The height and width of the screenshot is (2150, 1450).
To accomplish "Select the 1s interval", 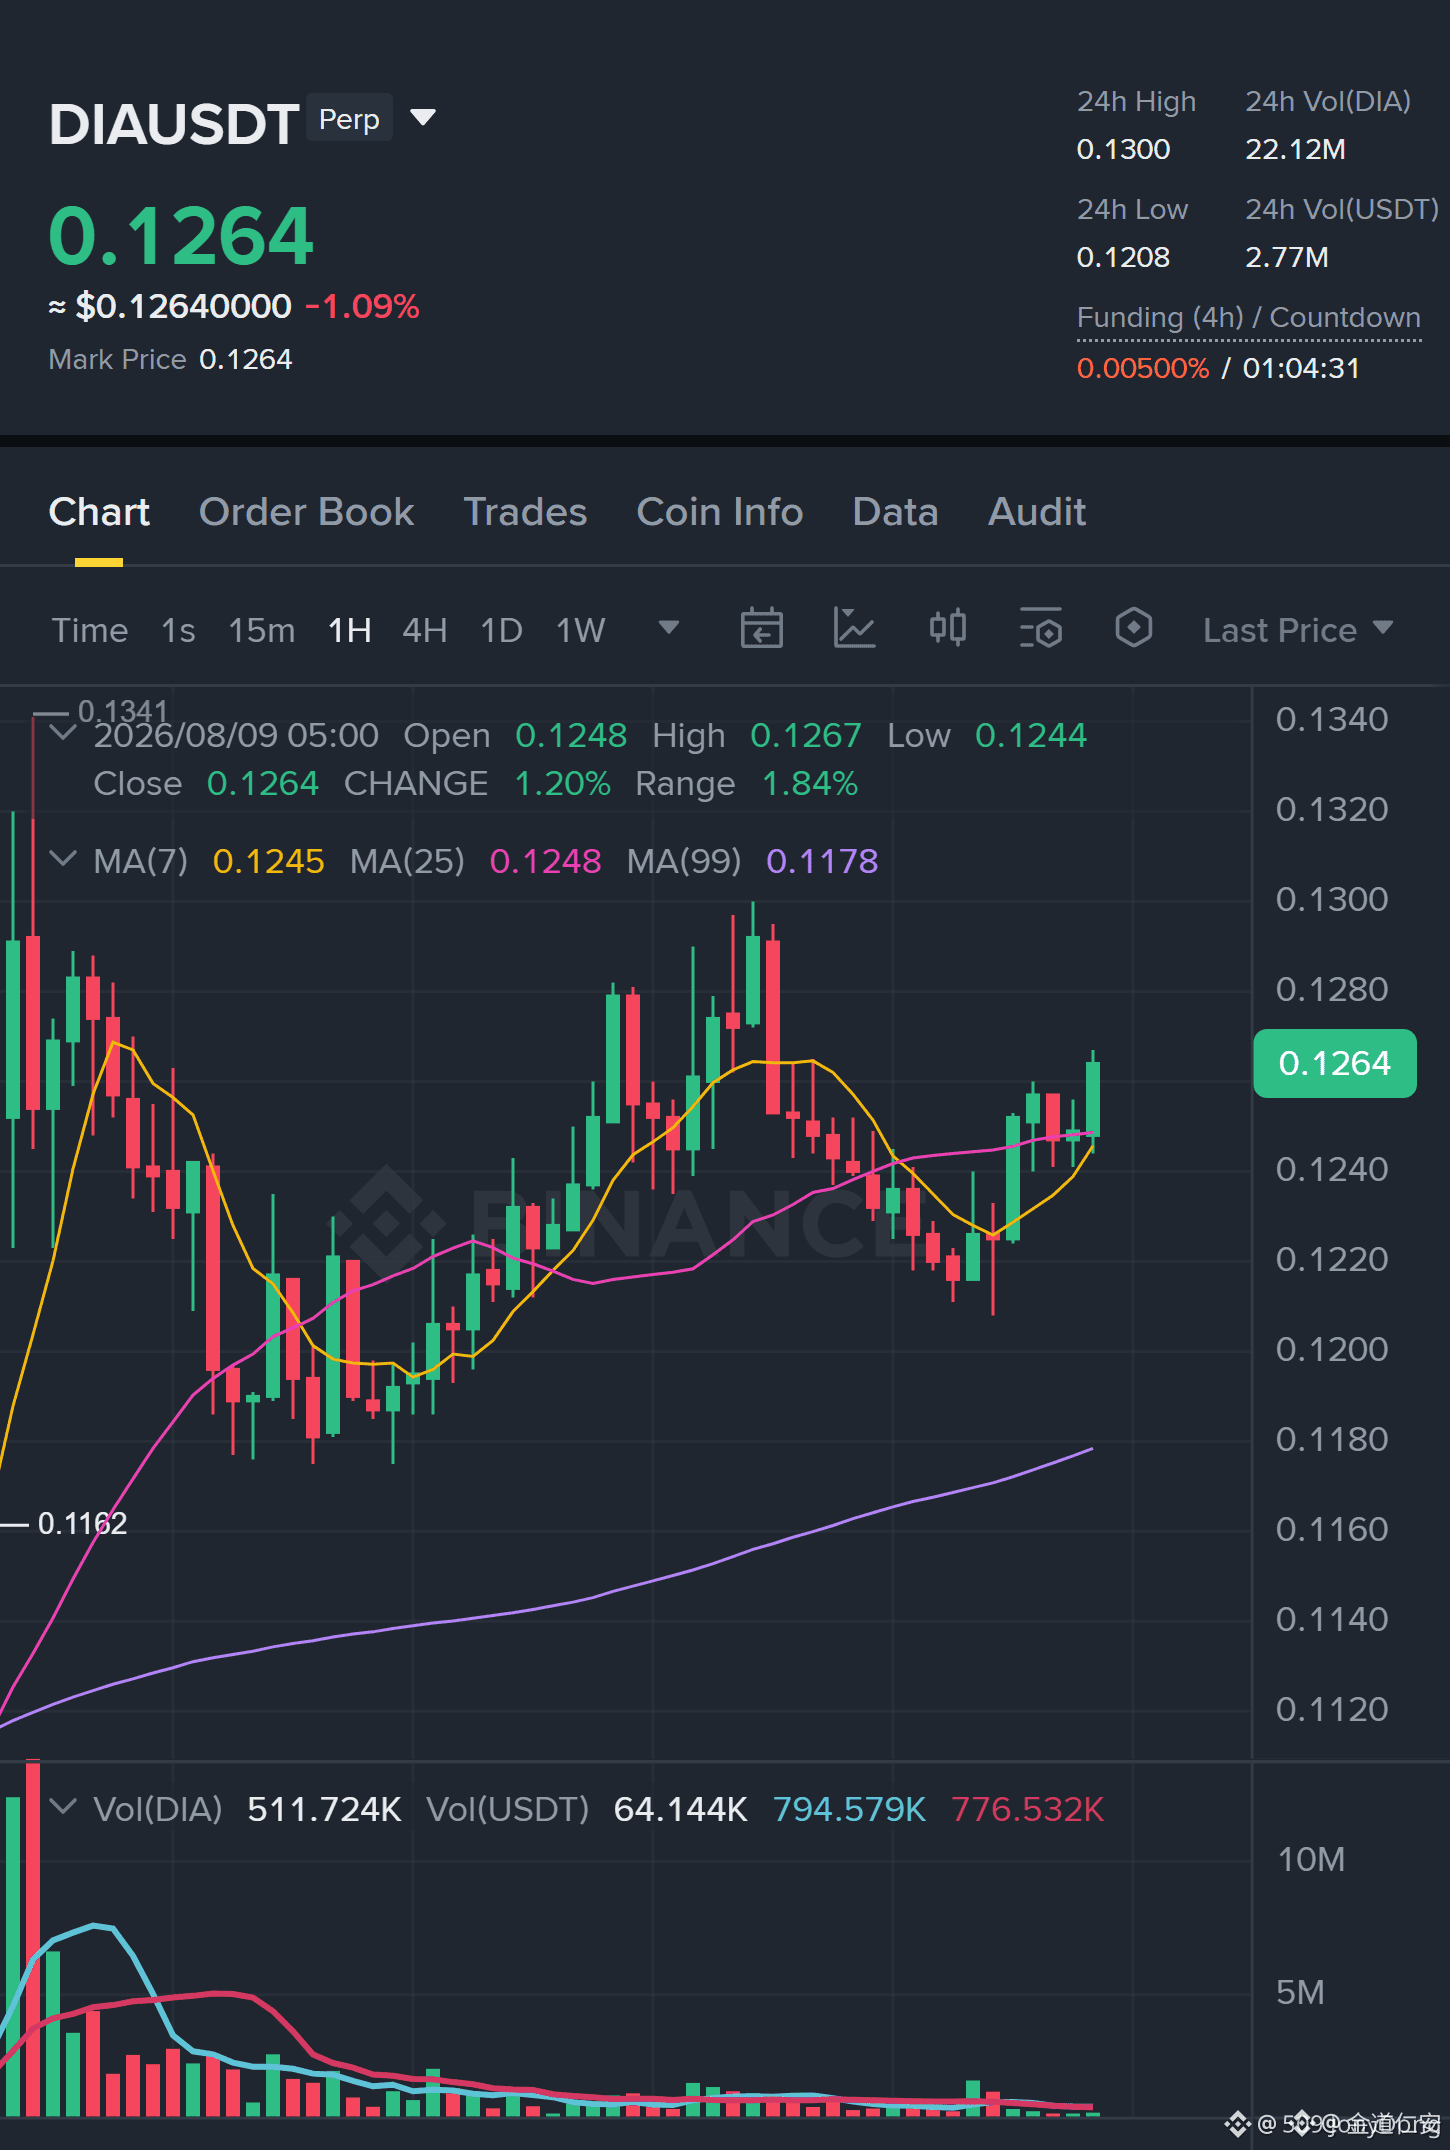I will tap(178, 630).
